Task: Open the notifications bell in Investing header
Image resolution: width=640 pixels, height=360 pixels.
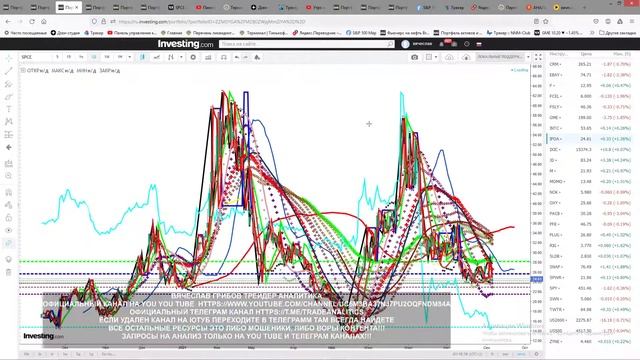Action: pyautogui.click(x=441, y=44)
